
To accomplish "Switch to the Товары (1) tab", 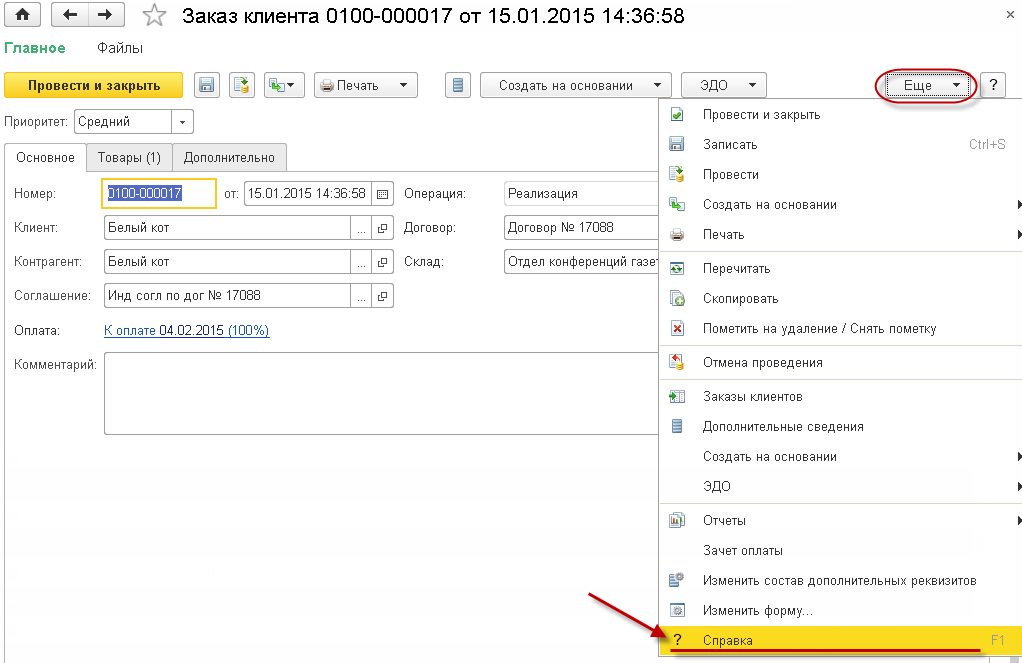I will tap(129, 158).
